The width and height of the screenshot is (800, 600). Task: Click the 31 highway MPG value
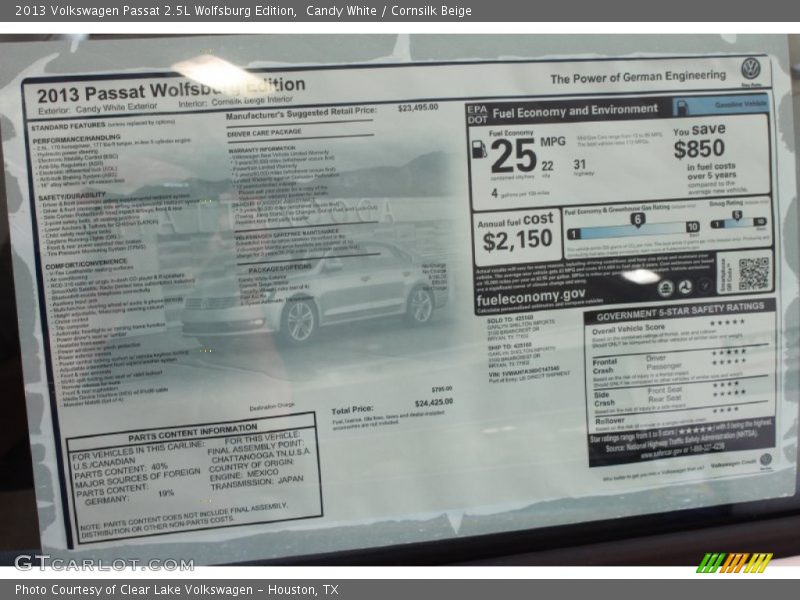coord(580,164)
